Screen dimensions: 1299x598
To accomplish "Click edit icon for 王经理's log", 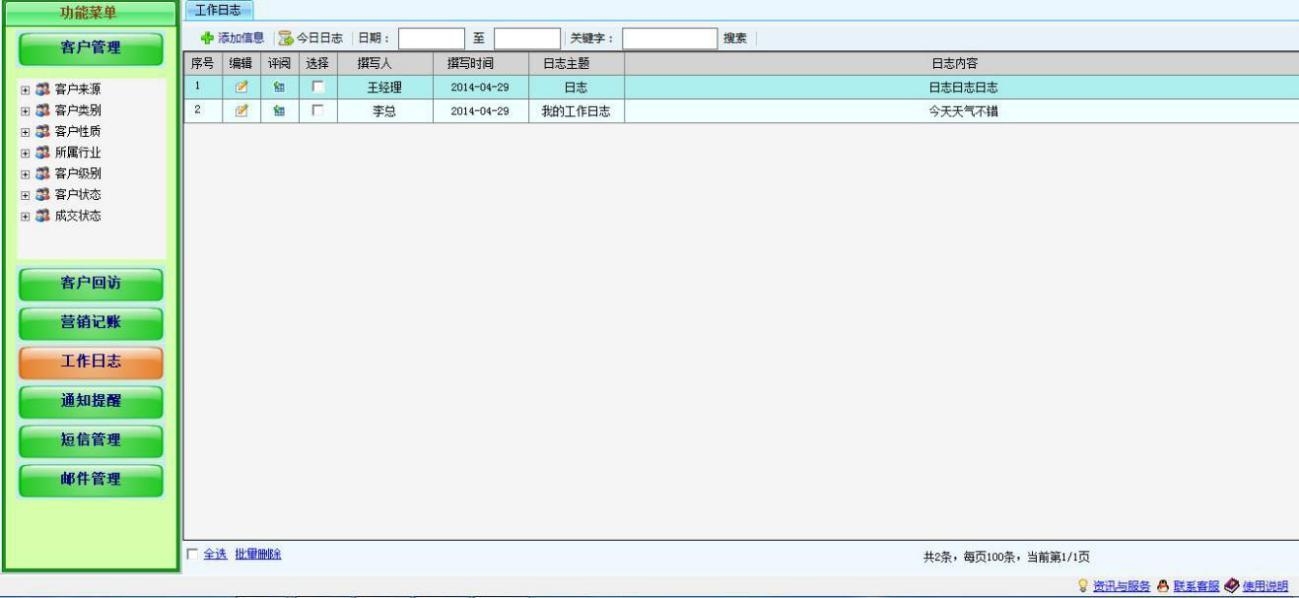I will tap(241, 87).
